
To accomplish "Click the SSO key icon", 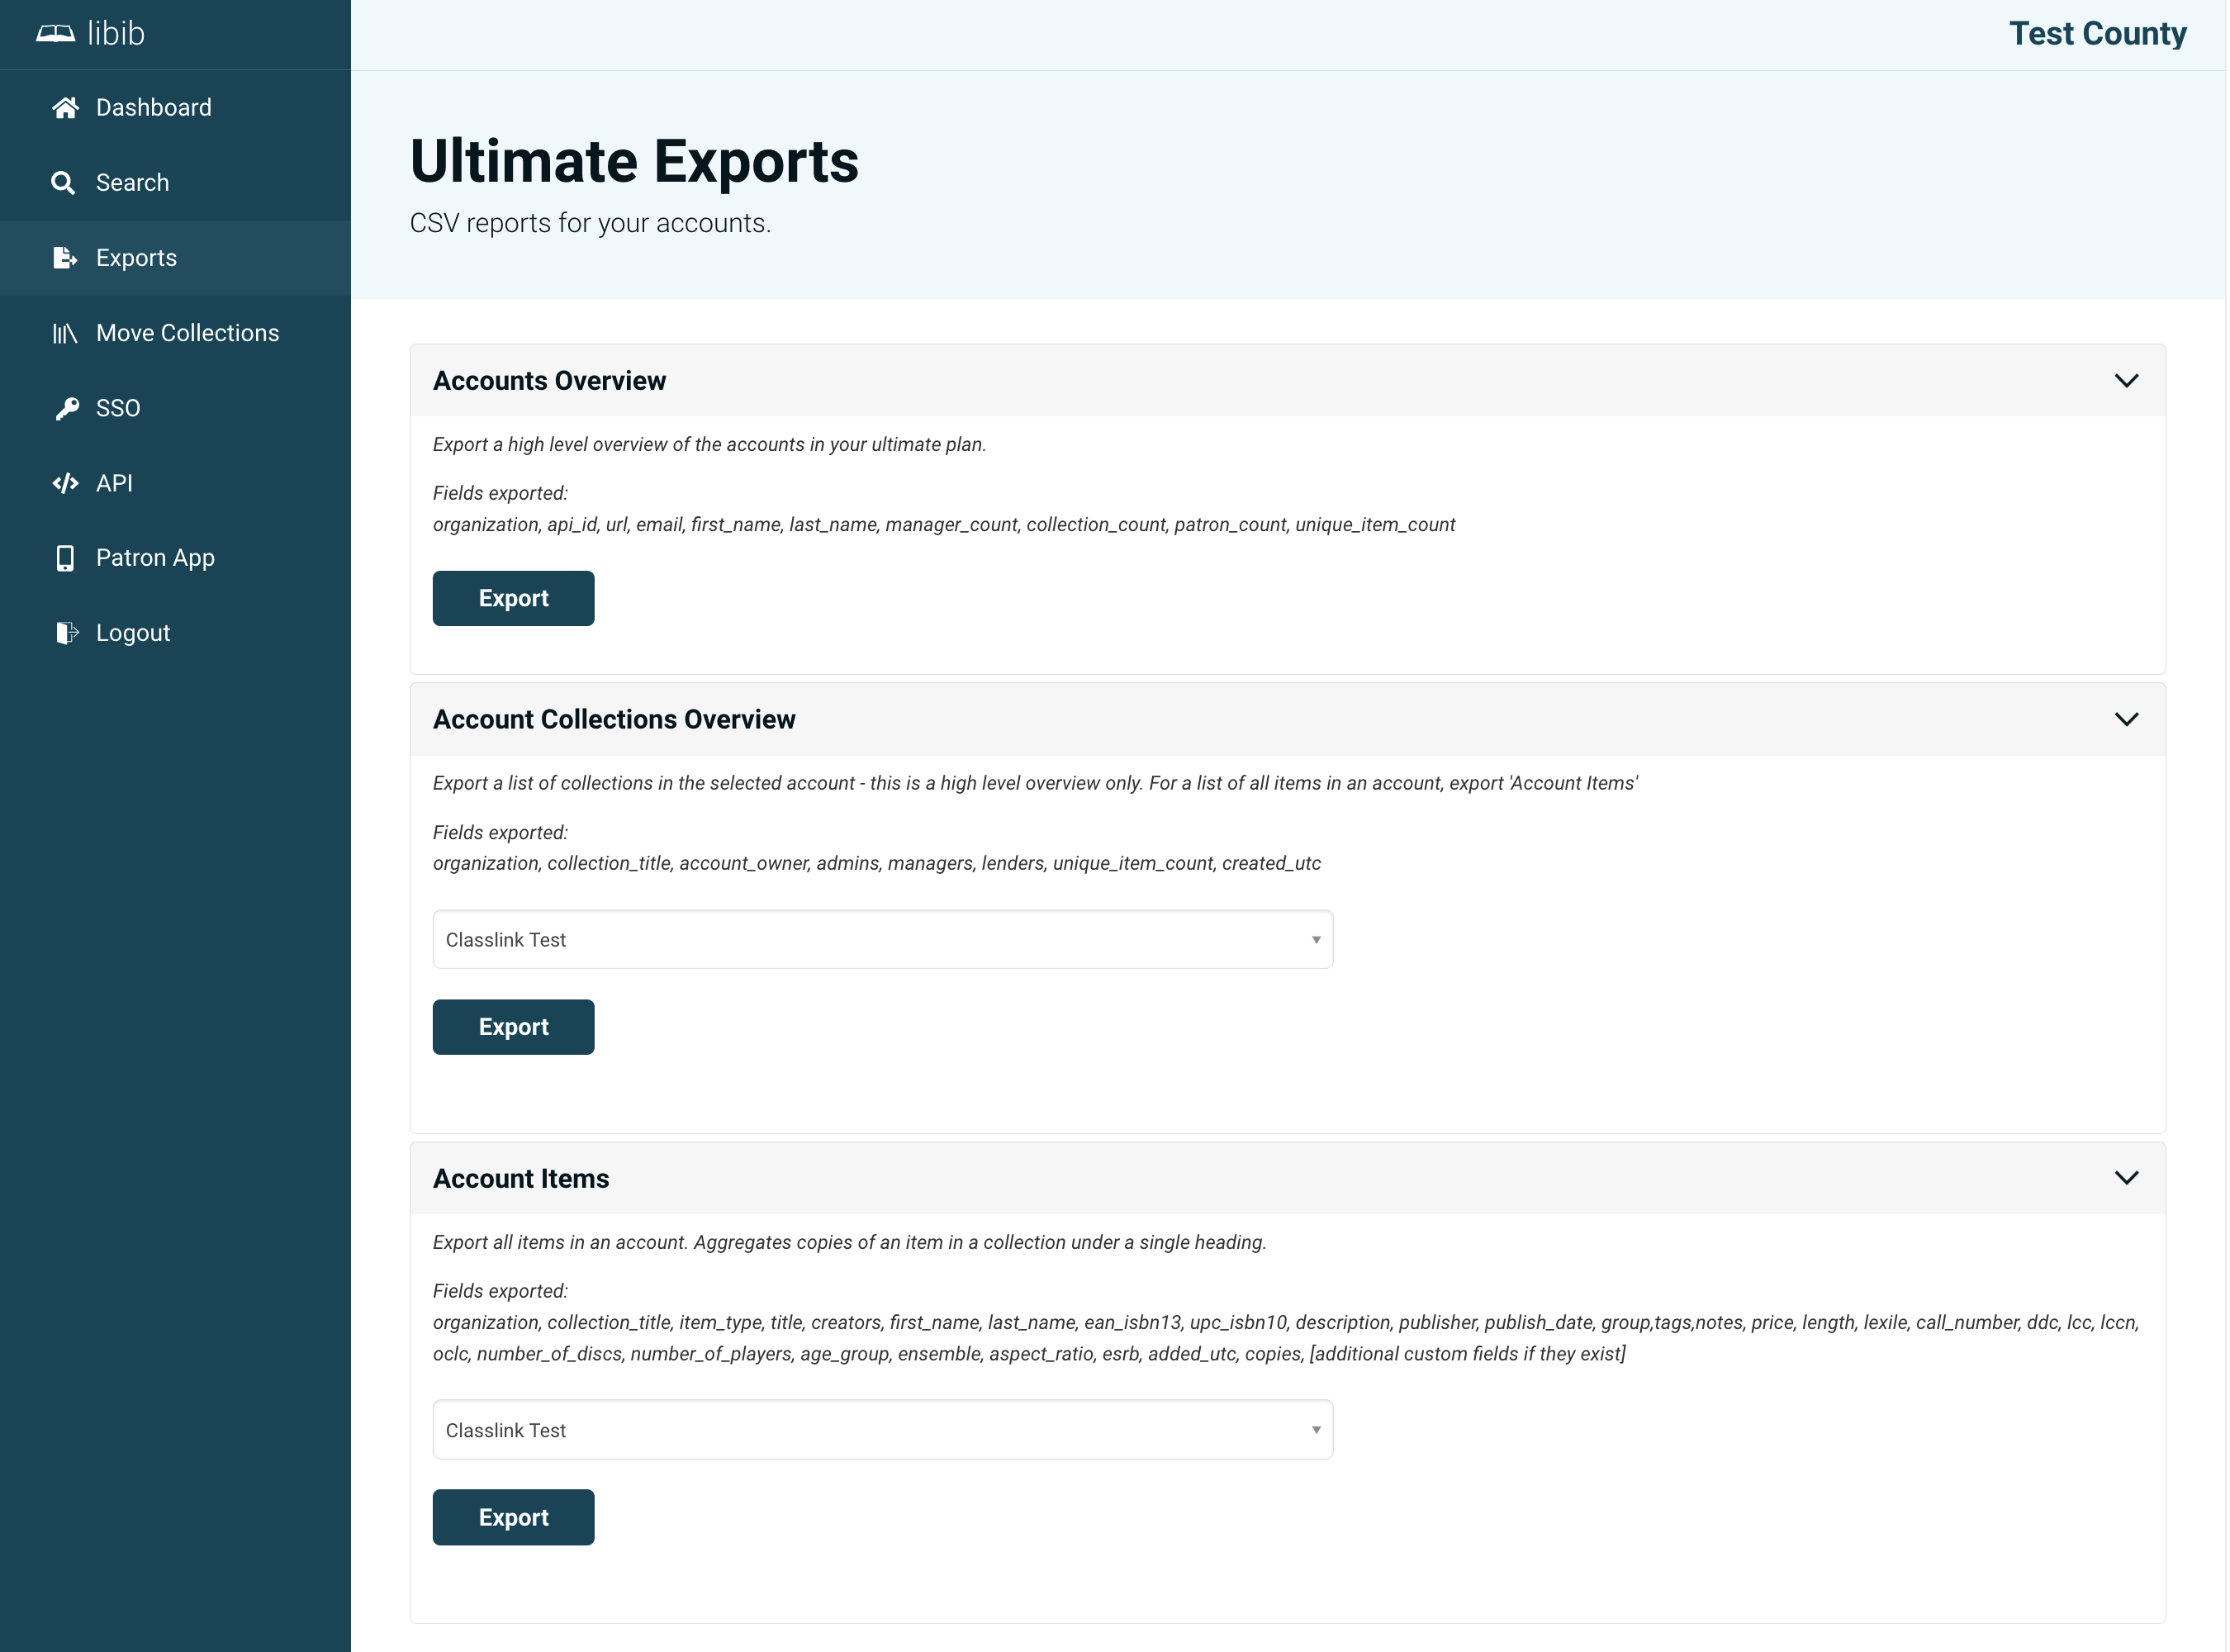I will (66, 408).
